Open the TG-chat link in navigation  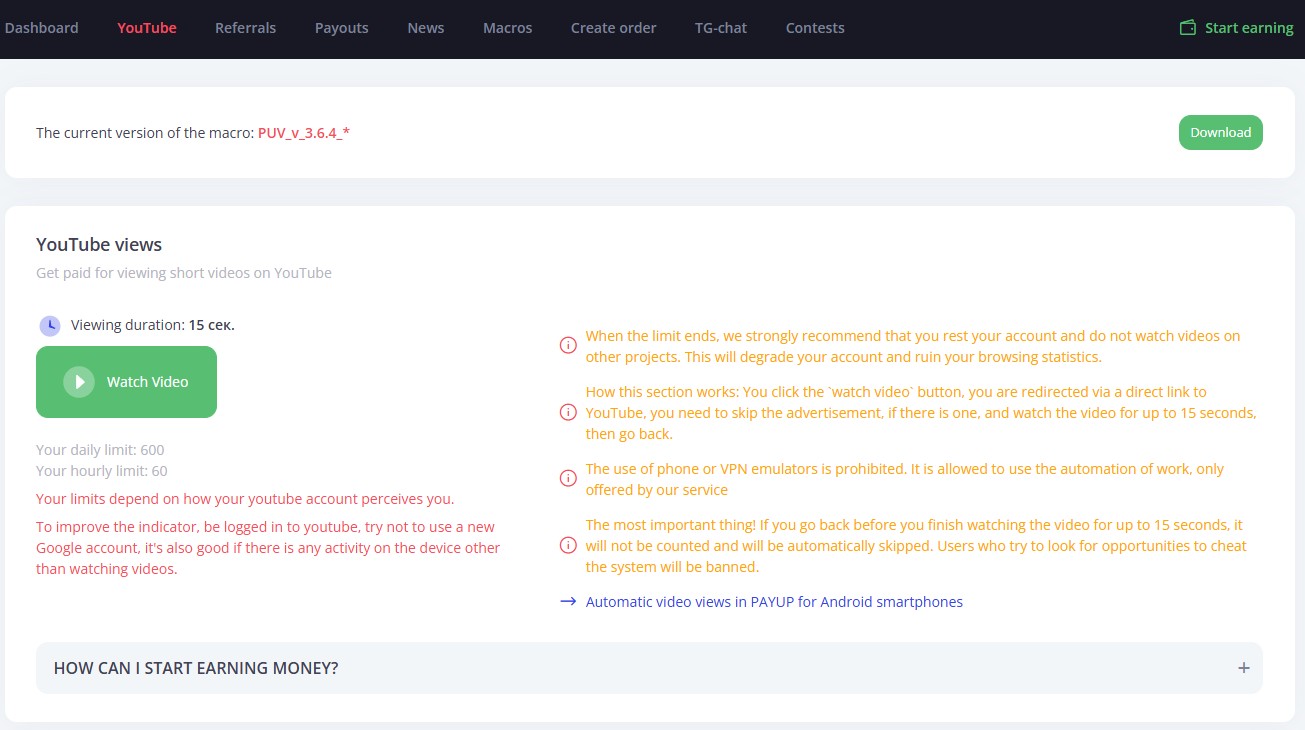pyautogui.click(x=721, y=28)
